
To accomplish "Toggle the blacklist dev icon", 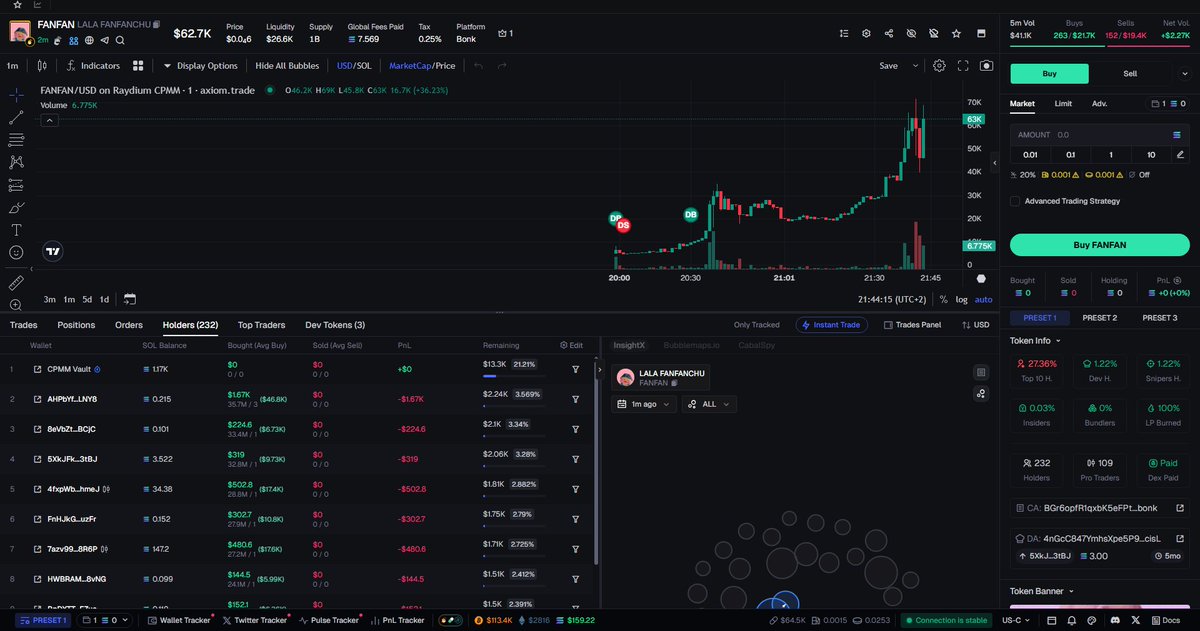I will click(x=933, y=33).
